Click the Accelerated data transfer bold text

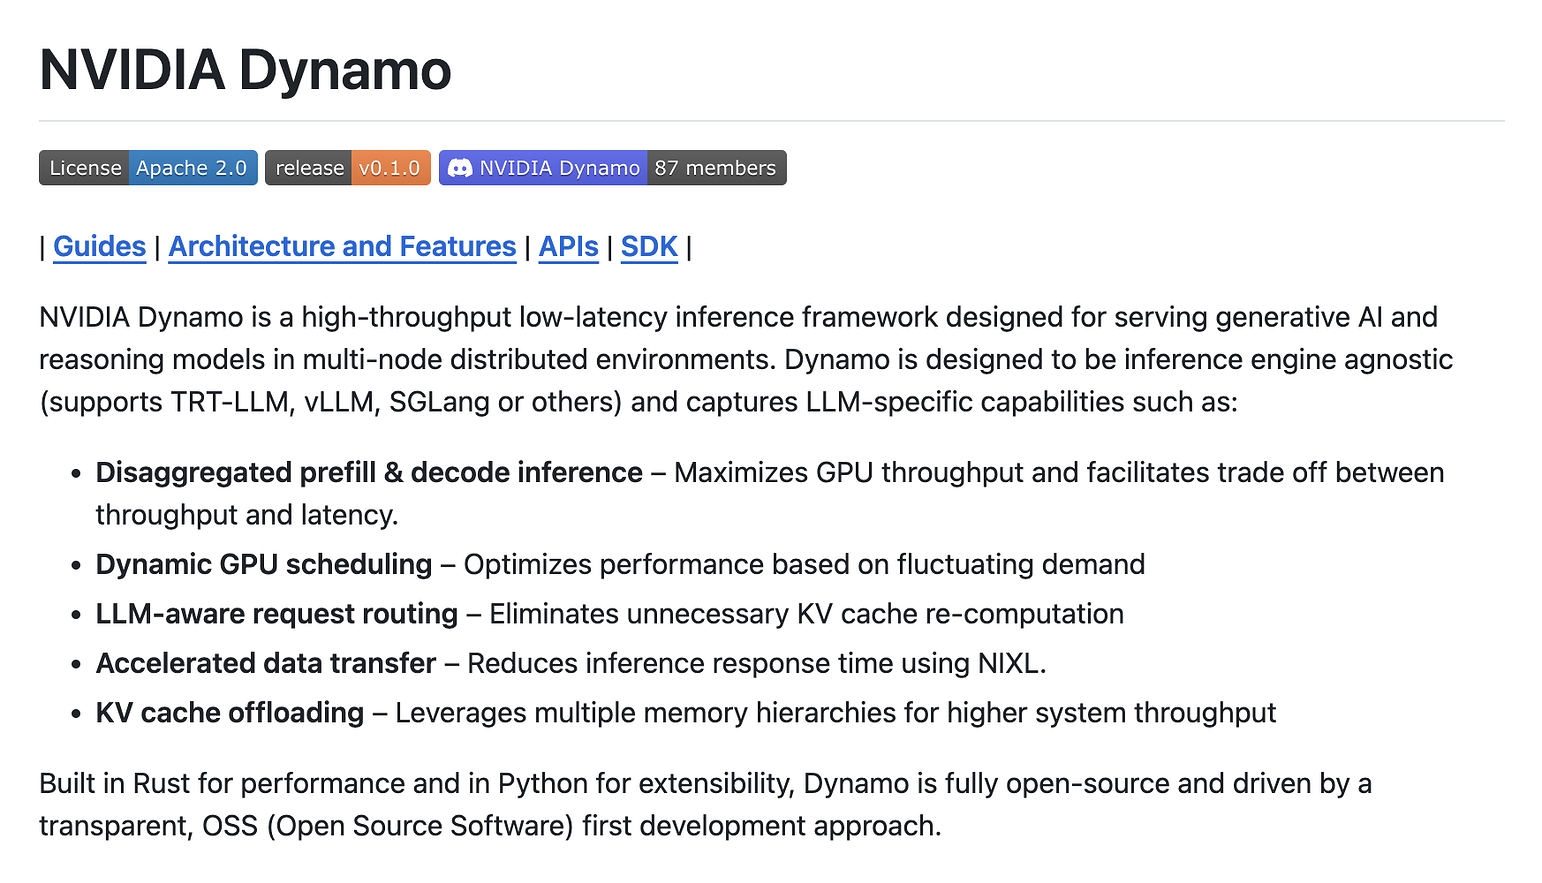point(266,663)
